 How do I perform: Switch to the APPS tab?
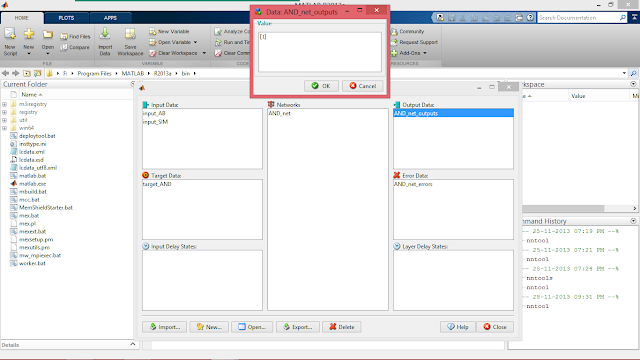[x=110, y=18]
